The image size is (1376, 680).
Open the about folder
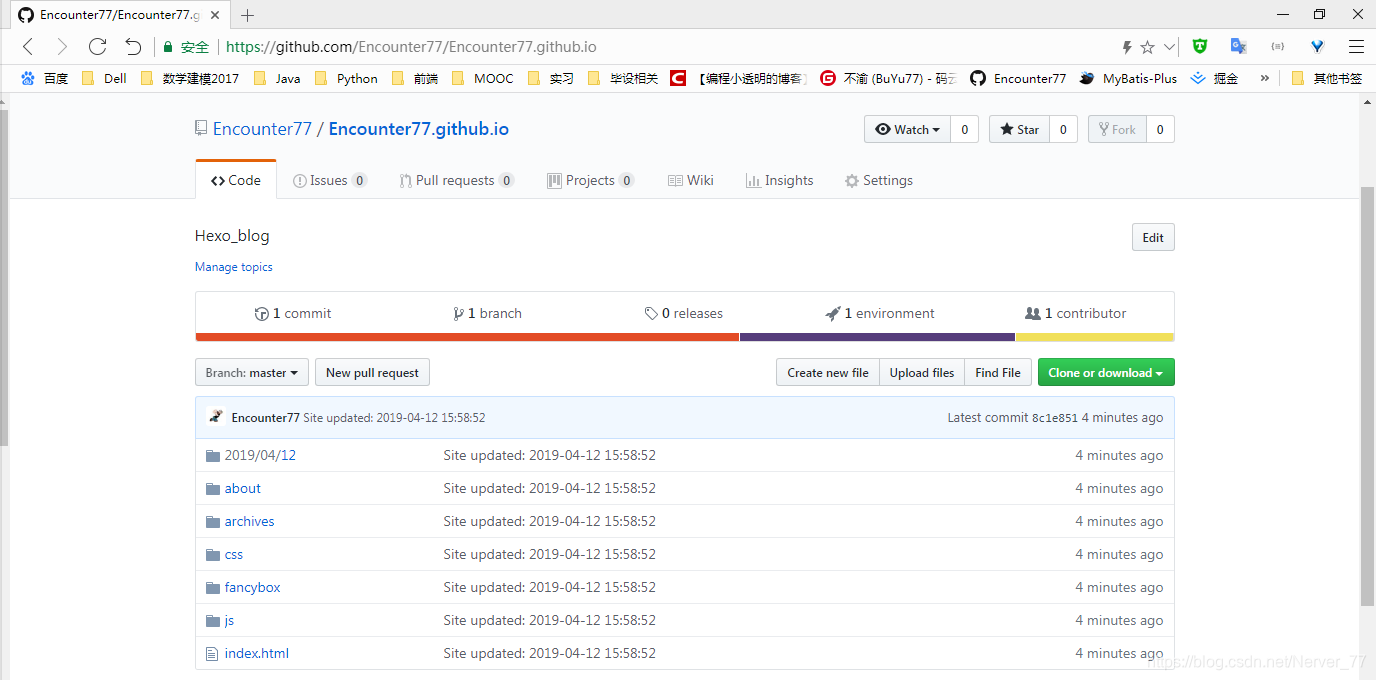click(243, 488)
